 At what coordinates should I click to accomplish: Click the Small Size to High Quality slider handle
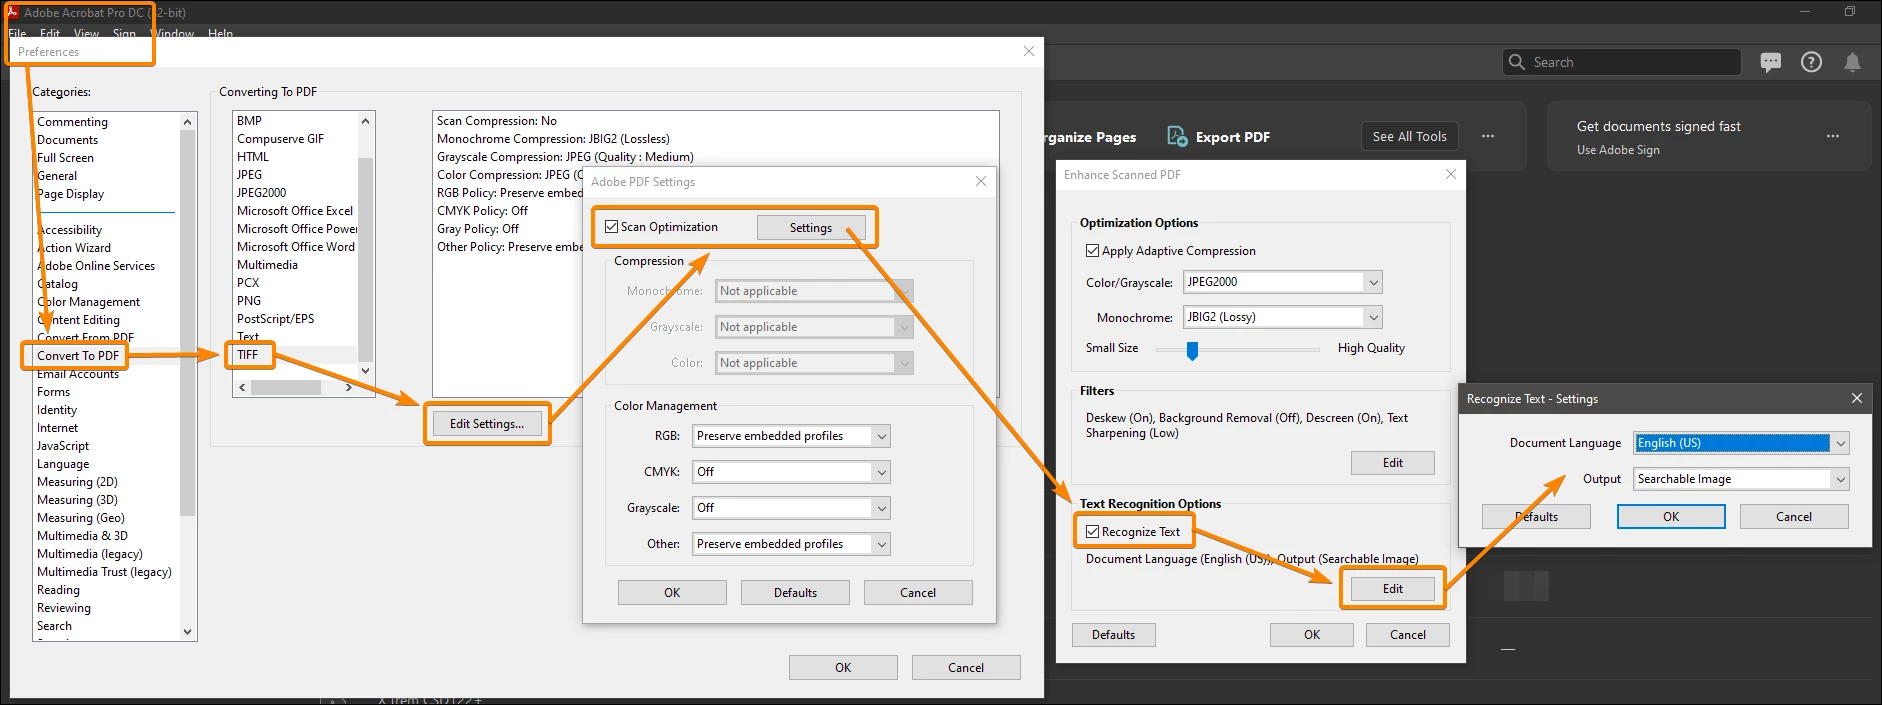[x=1192, y=350]
